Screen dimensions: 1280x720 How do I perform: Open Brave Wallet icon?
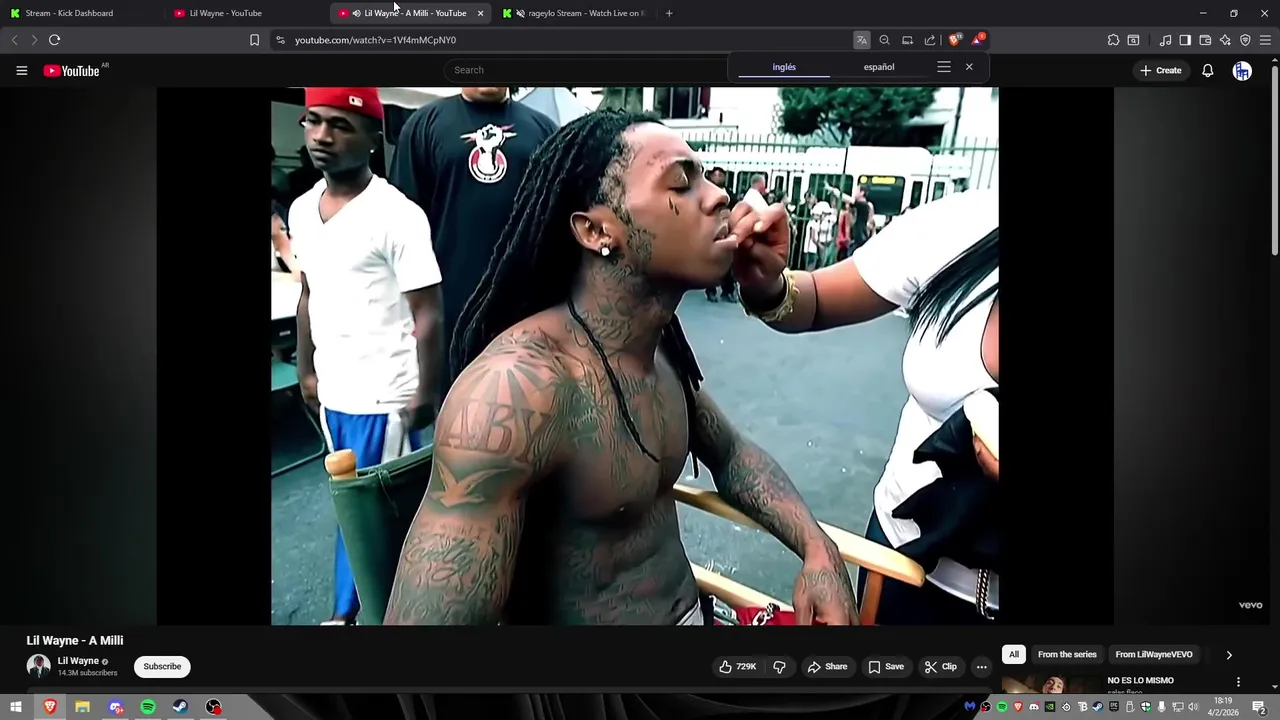point(1205,40)
